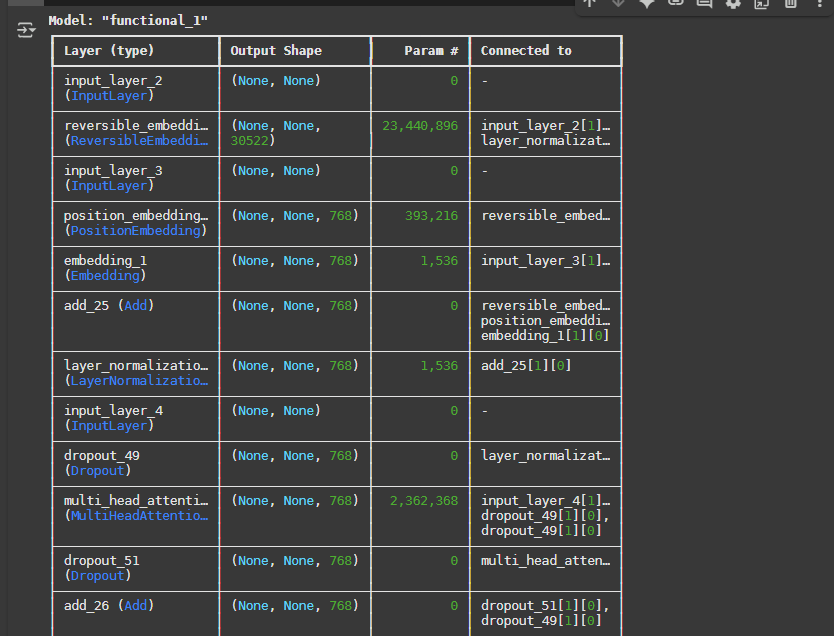
Task: Open cell settings gear icon
Action: 733,4
